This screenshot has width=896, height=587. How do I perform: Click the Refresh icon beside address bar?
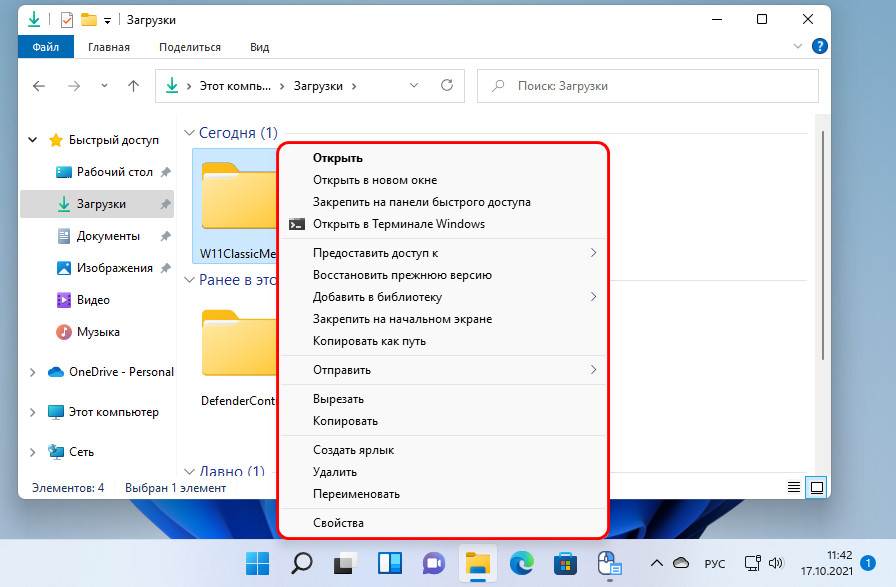coord(447,86)
